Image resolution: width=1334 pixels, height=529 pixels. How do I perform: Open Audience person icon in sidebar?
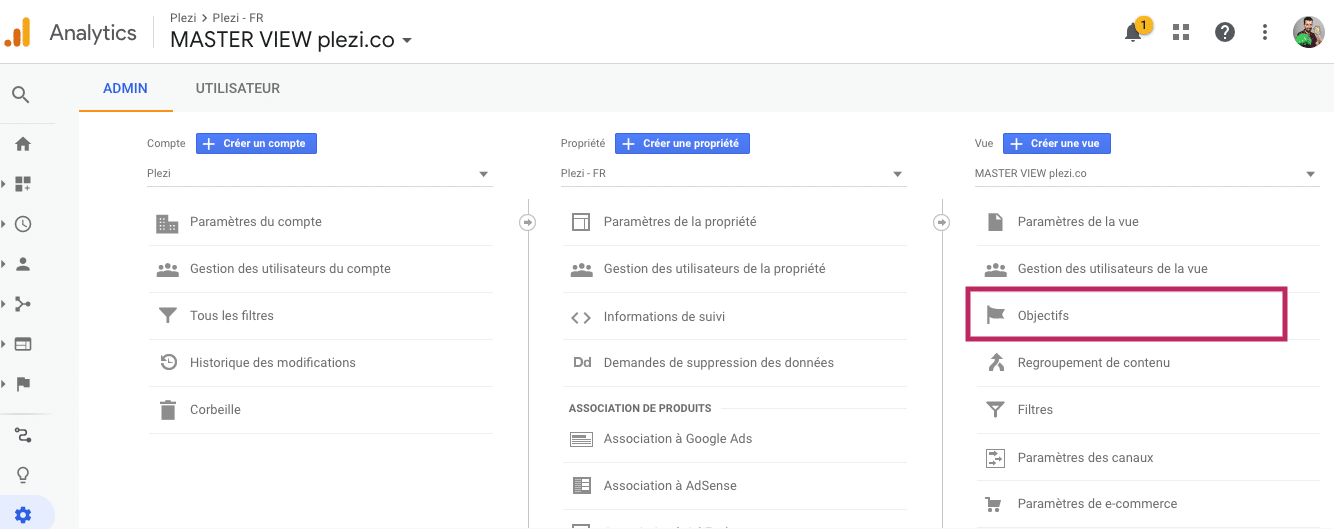click(x=23, y=264)
